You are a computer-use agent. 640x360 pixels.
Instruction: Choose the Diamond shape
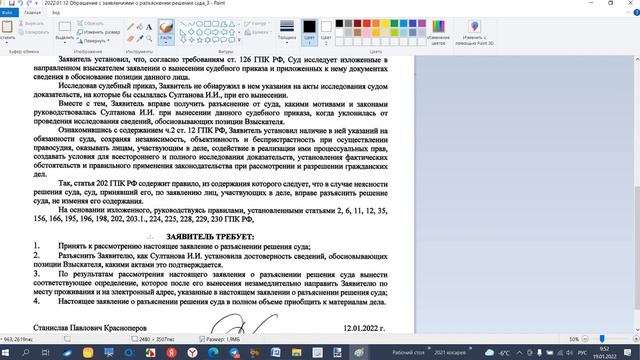[x=191, y=32]
